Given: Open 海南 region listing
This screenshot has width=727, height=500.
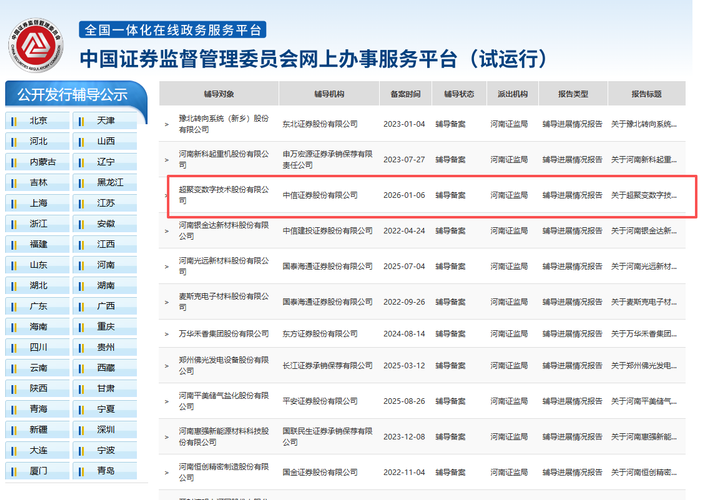Looking at the screenshot, I should tap(38, 327).
